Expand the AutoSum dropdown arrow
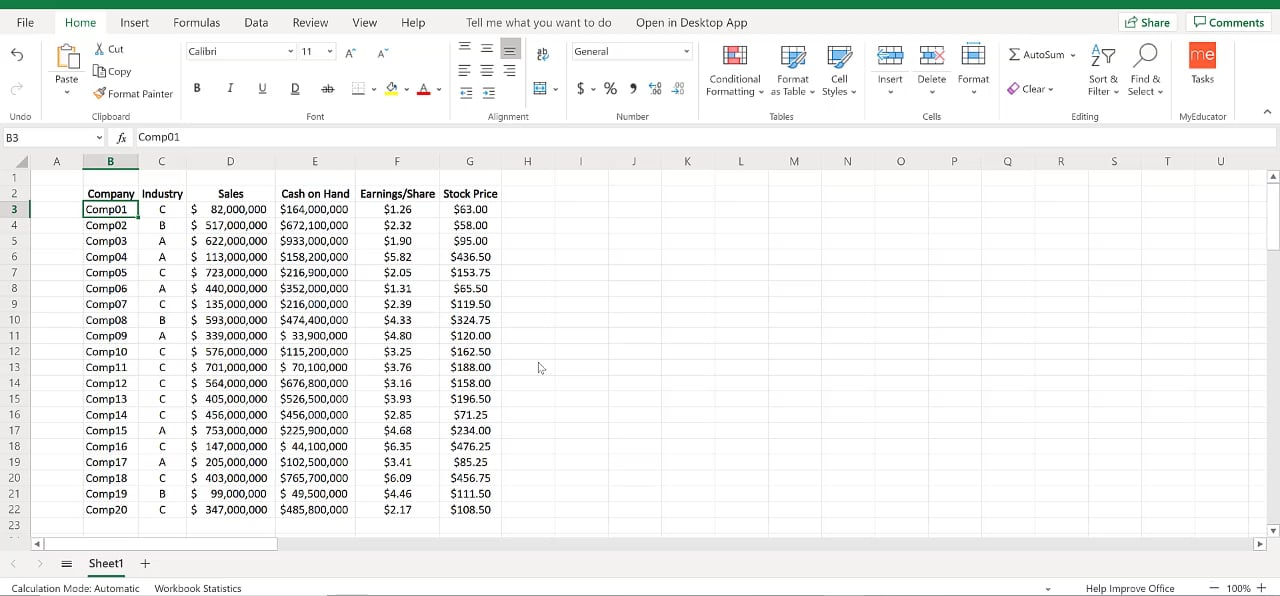Viewport: 1280px width, 596px height. click(x=1073, y=55)
